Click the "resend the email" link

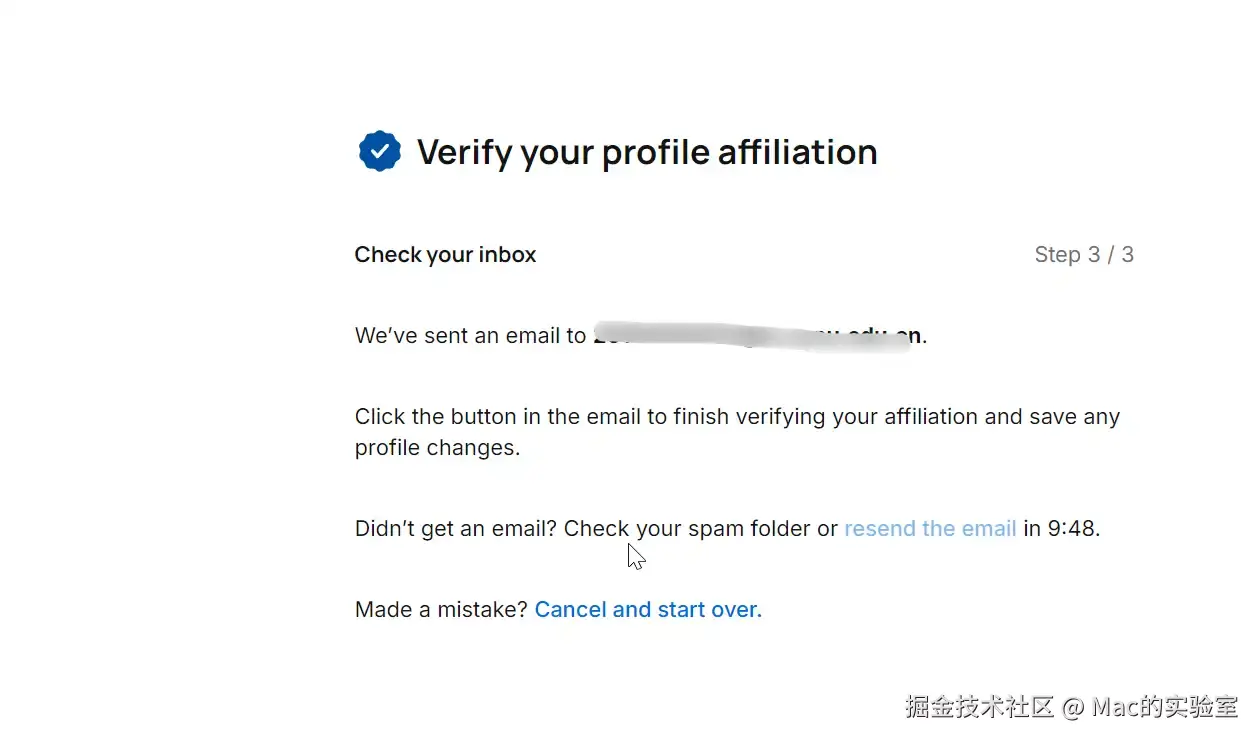click(x=930, y=529)
